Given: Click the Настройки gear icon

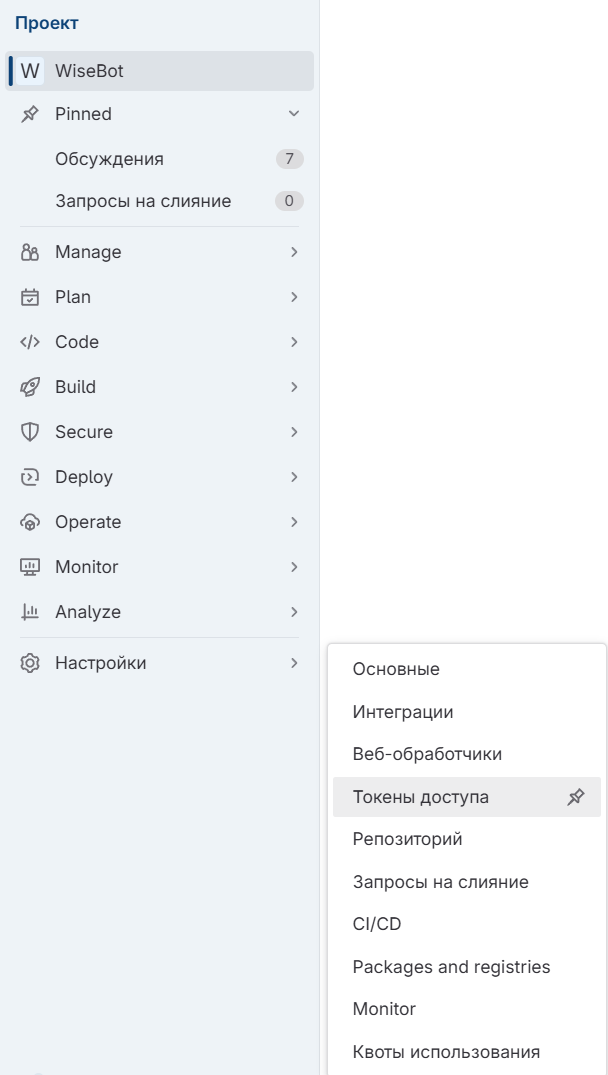Looking at the screenshot, I should point(29,663).
